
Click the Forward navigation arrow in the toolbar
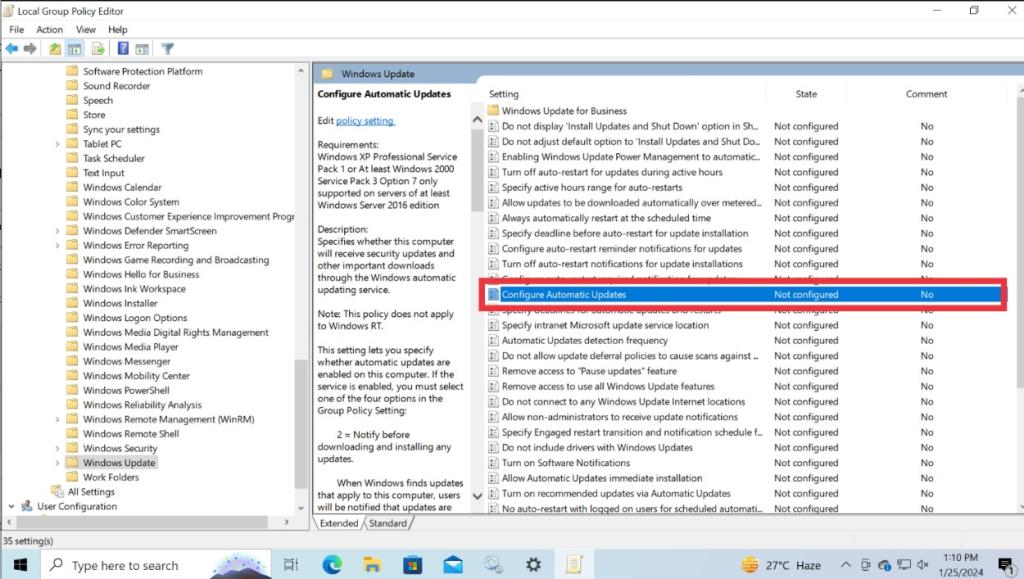pyautogui.click(x=28, y=48)
